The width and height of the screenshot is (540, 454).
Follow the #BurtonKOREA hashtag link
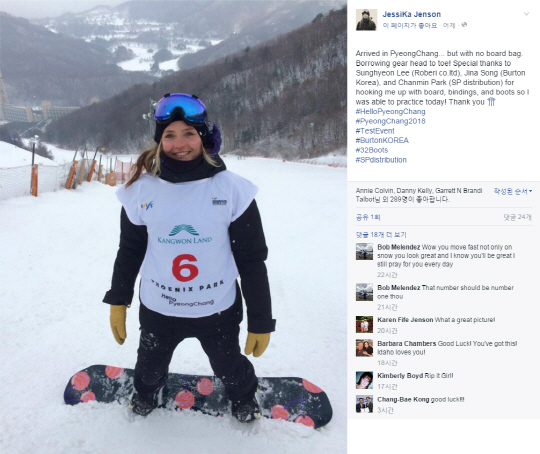(382, 141)
